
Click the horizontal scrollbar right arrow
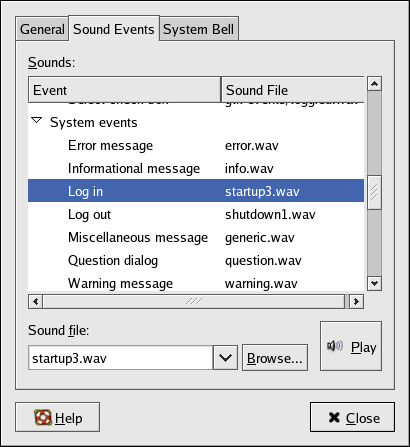click(356, 302)
